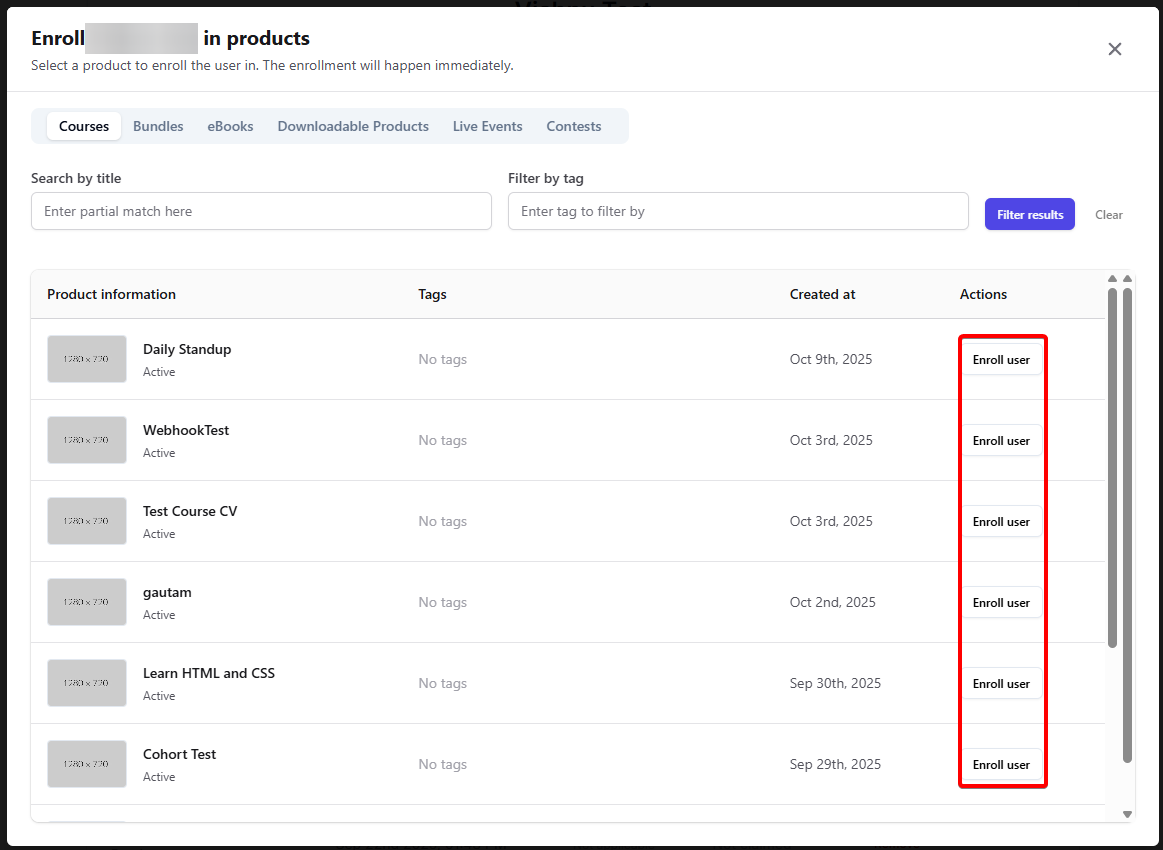
Task: Click the Learn HTML and CSS thumbnail
Action: coord(87,683)
